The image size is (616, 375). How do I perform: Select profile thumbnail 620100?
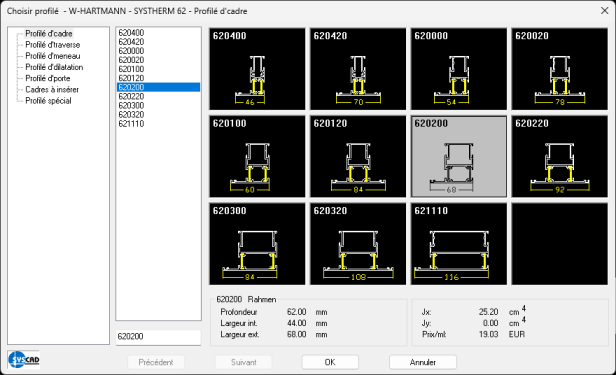click(257, 156)
